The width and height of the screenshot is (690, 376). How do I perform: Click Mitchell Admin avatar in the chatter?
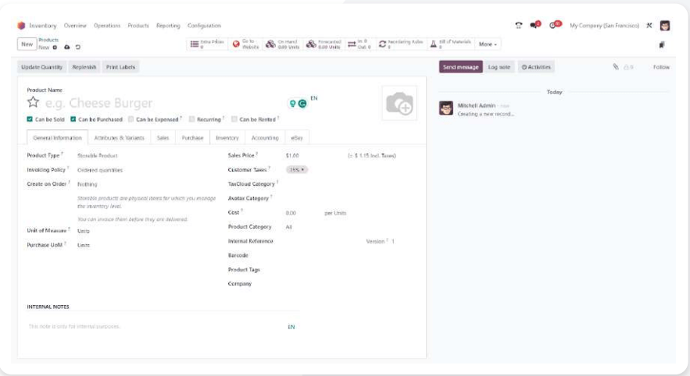point(446,108)
